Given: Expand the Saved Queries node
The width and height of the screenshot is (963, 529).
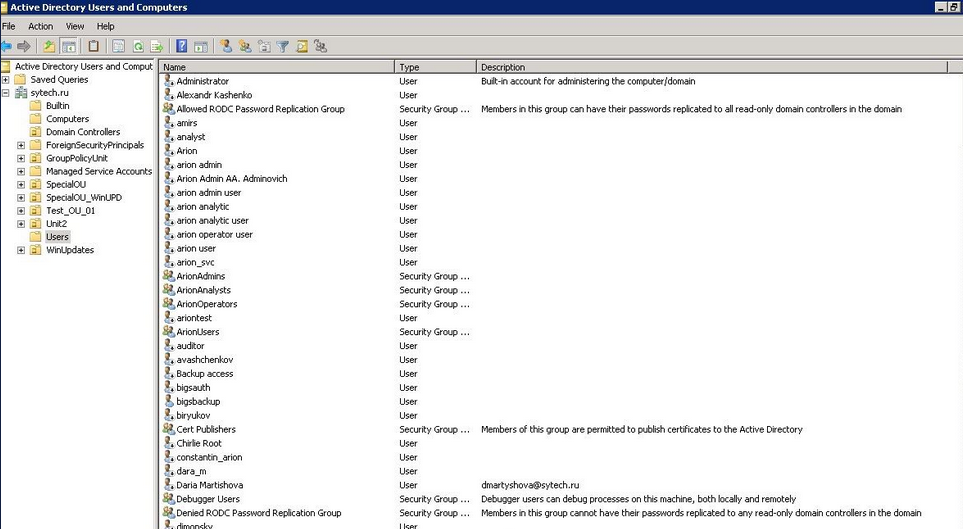Looking at the screenshot, I should click(x=6, y=80).
